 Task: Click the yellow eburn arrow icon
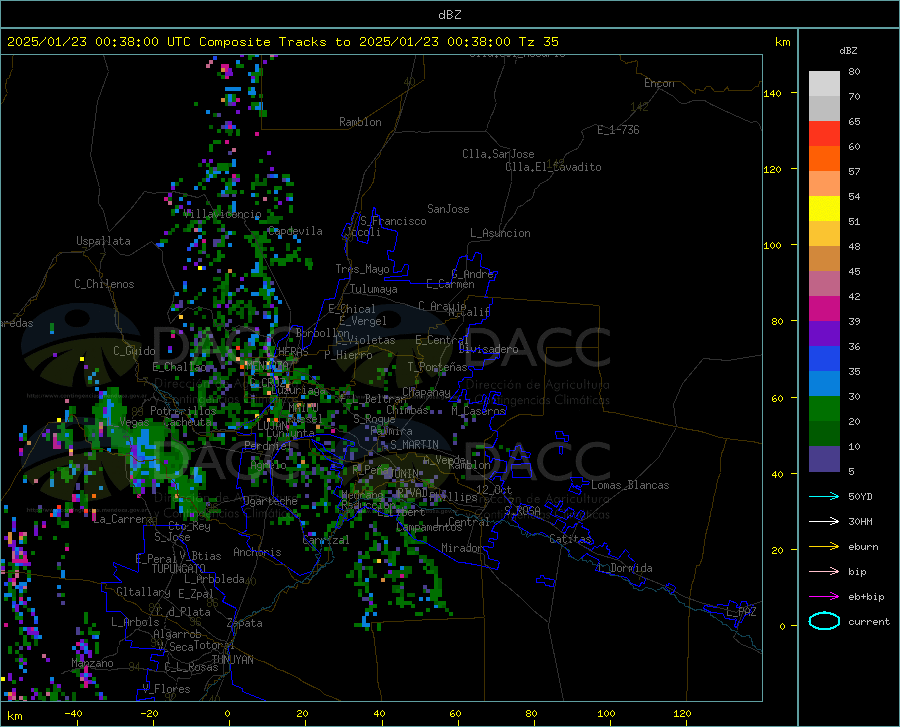(x=824, y=546)
